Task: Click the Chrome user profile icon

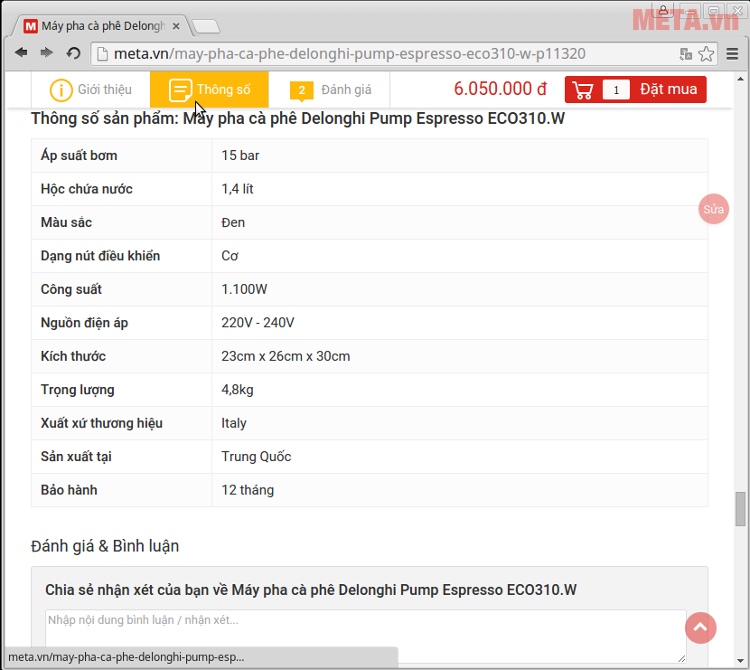Action: coord(663,10)
